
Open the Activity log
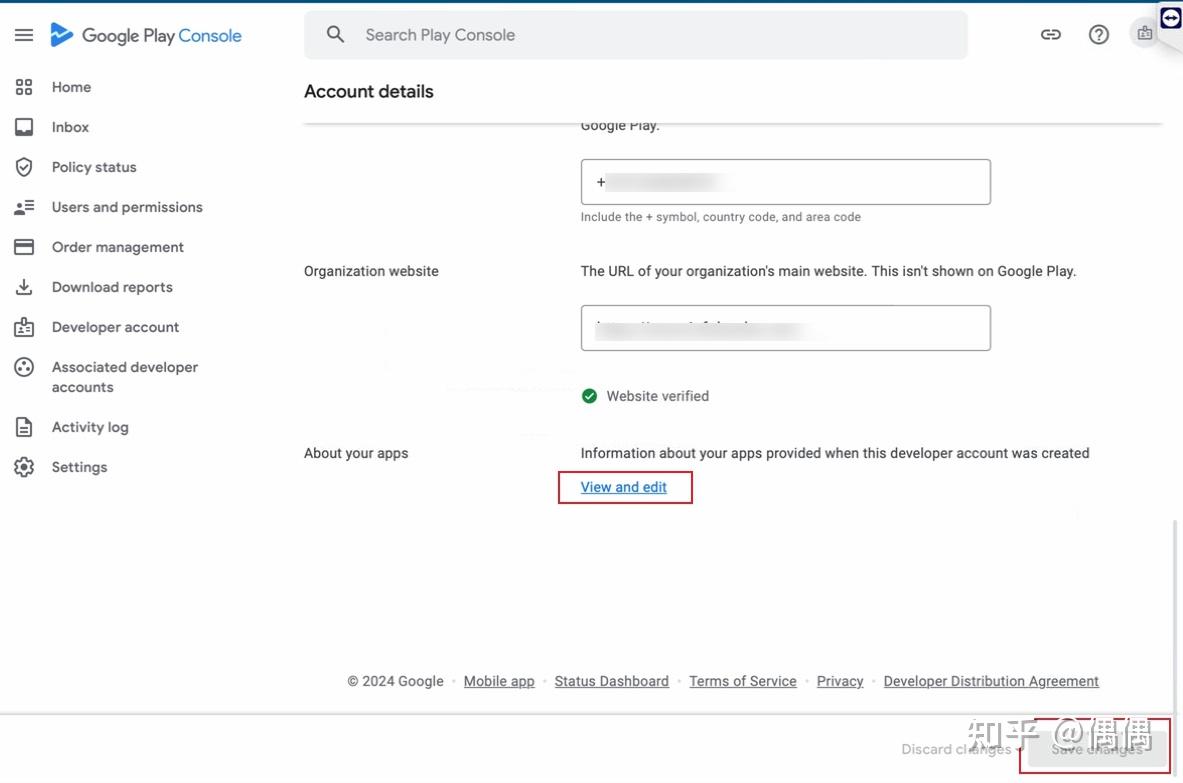(90, 427)
